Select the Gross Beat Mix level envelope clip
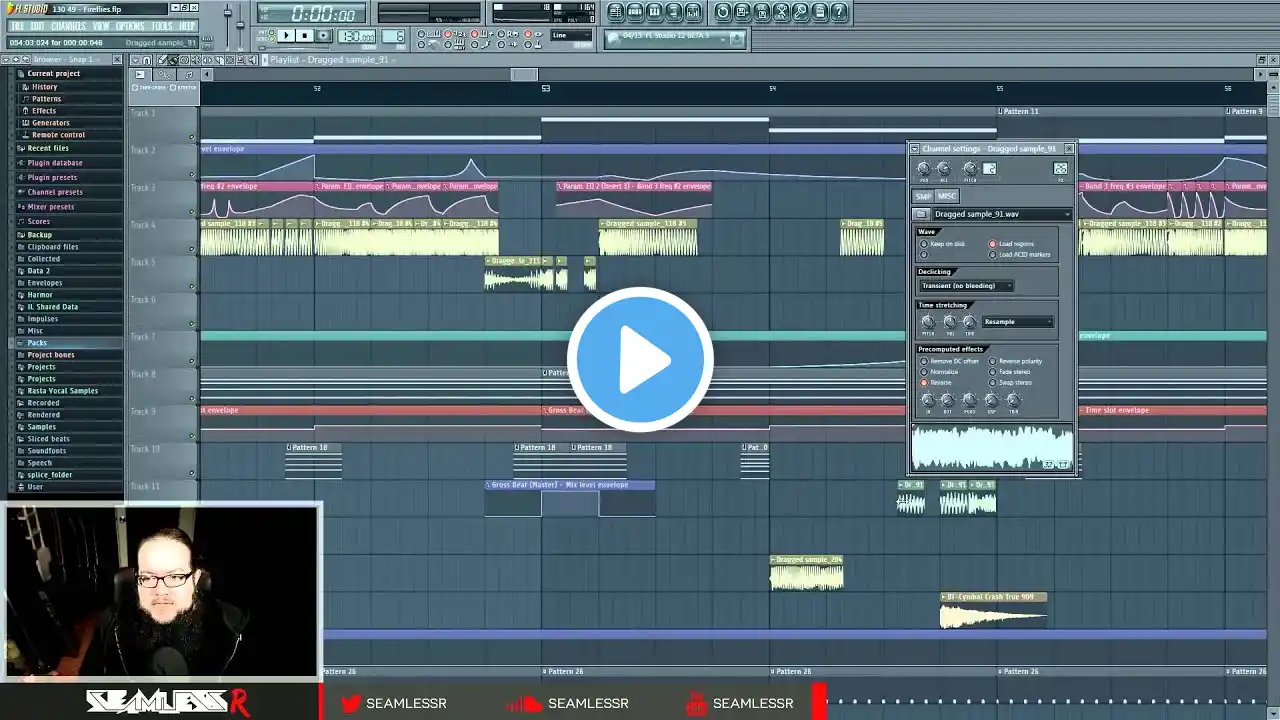1280x720 pixels. (x=570, y=499)
